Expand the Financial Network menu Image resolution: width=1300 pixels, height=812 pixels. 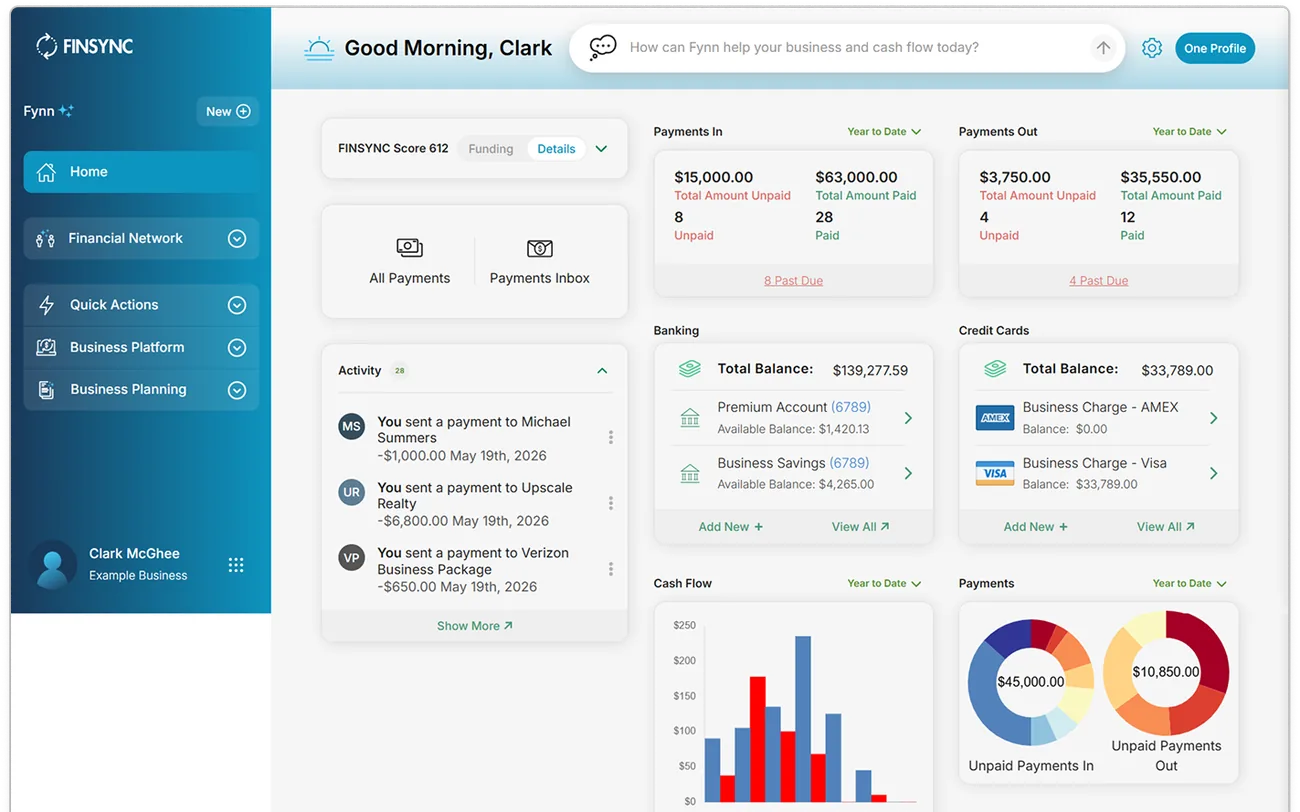coord(141,238)
